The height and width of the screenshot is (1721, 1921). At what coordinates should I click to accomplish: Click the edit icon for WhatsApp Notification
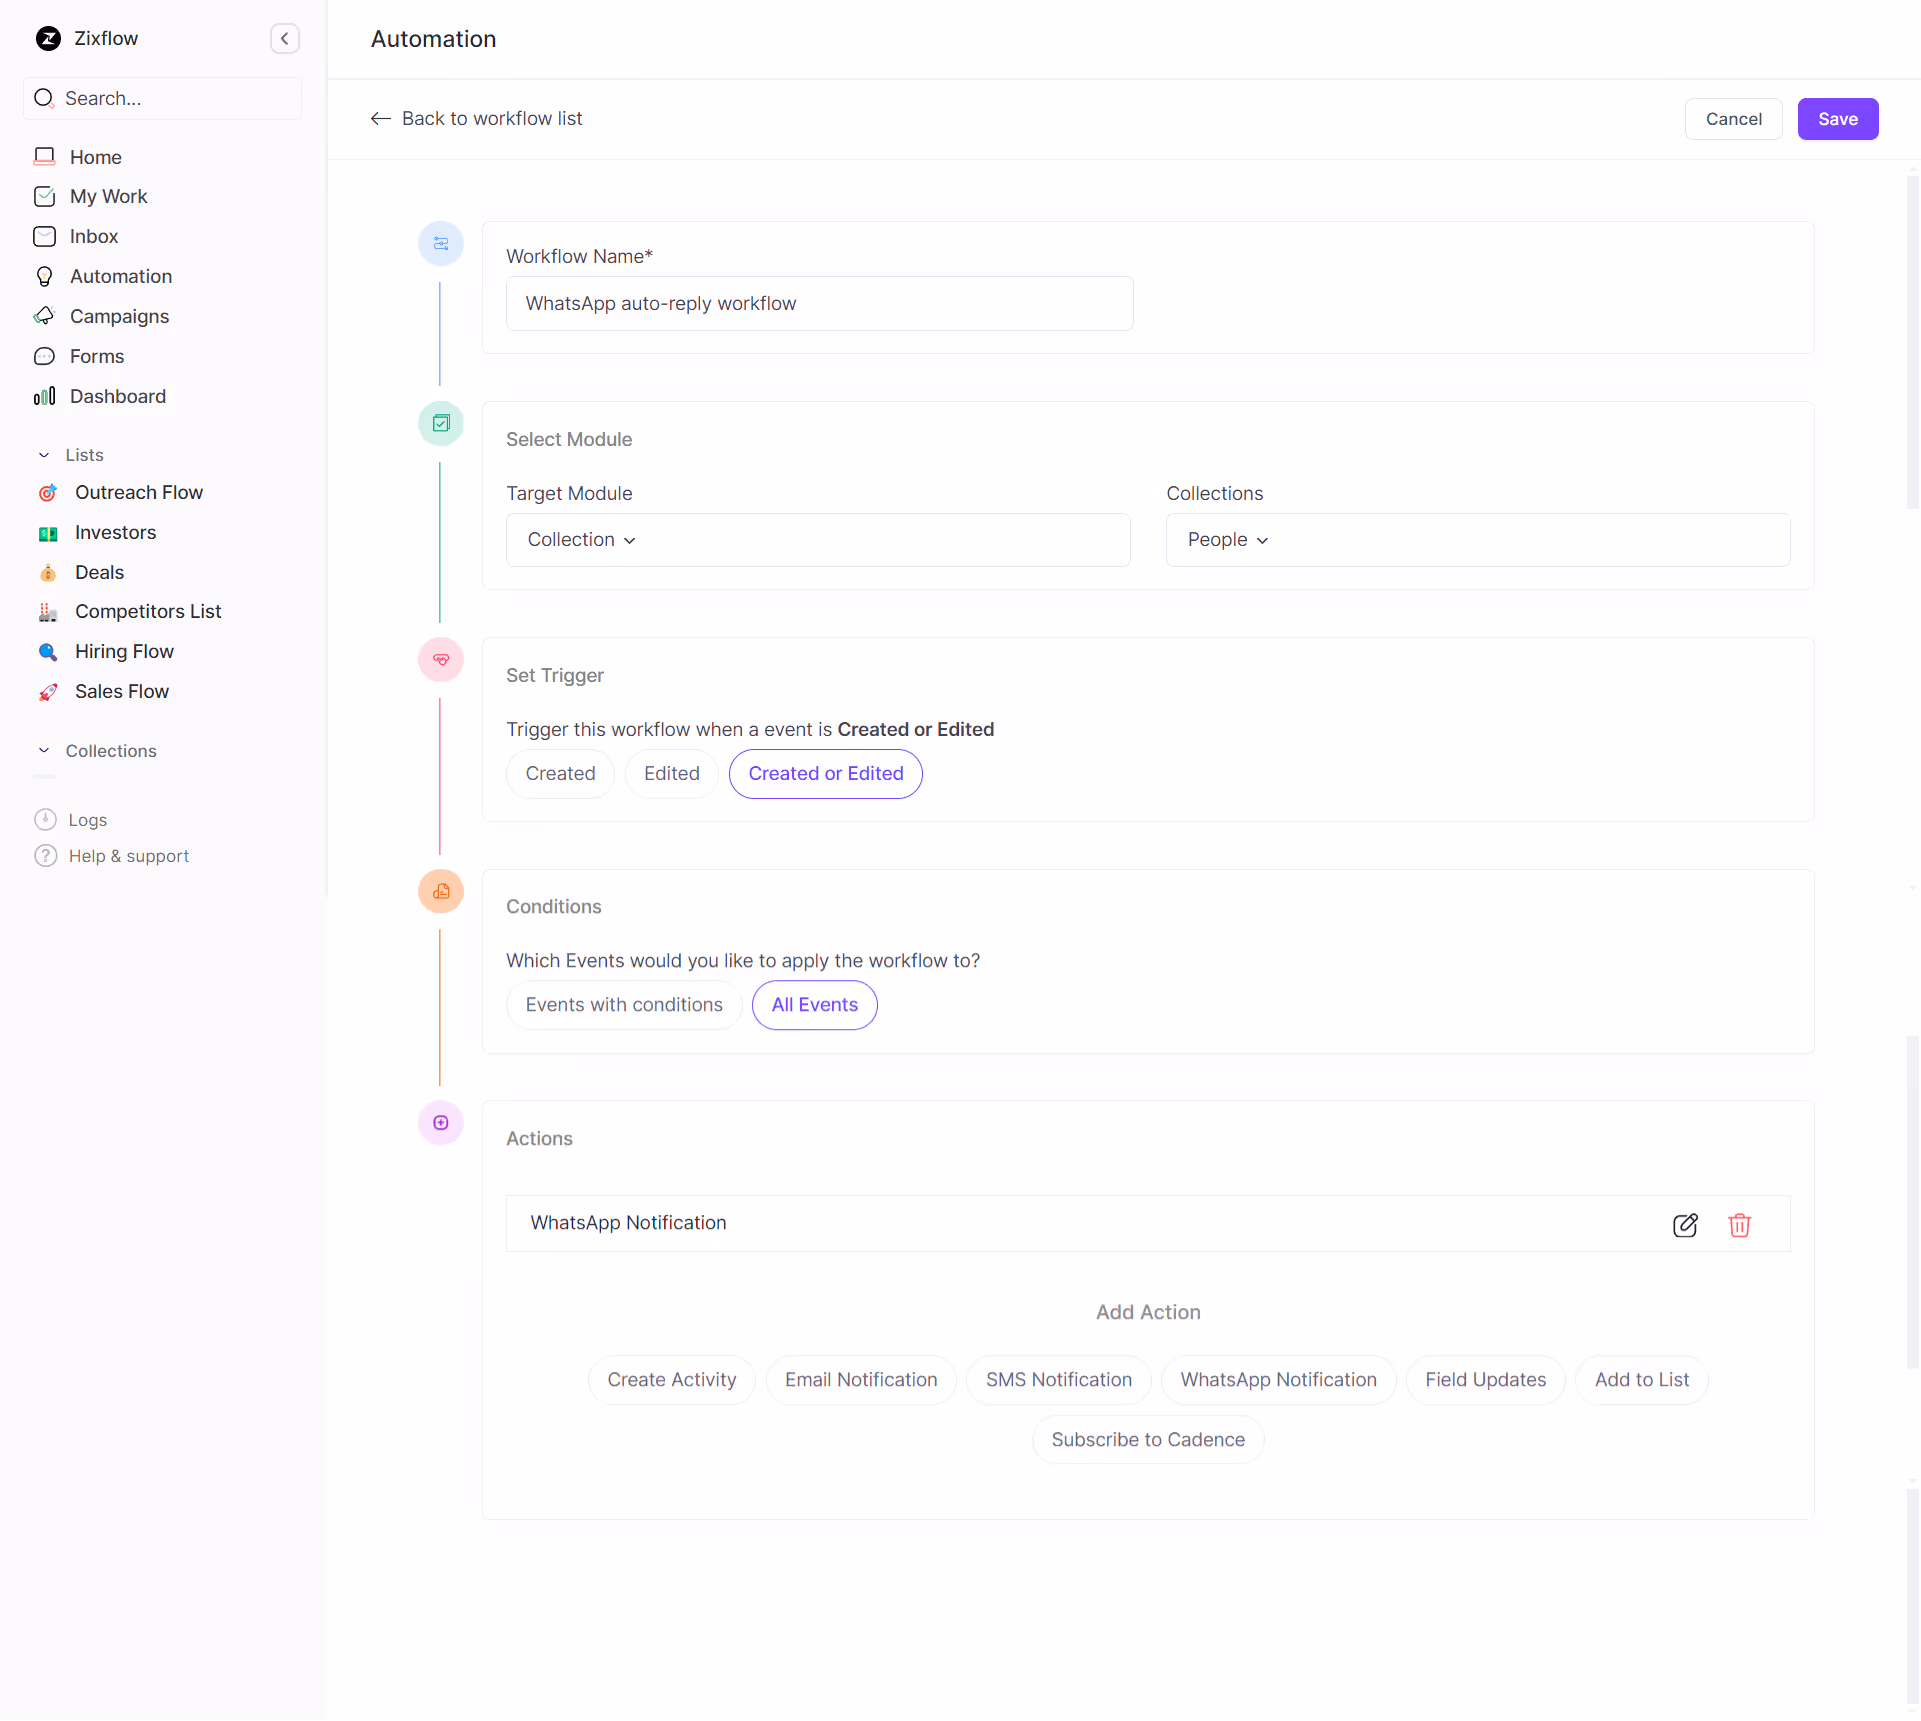pyautogui.click(x=1685, y=1225)
